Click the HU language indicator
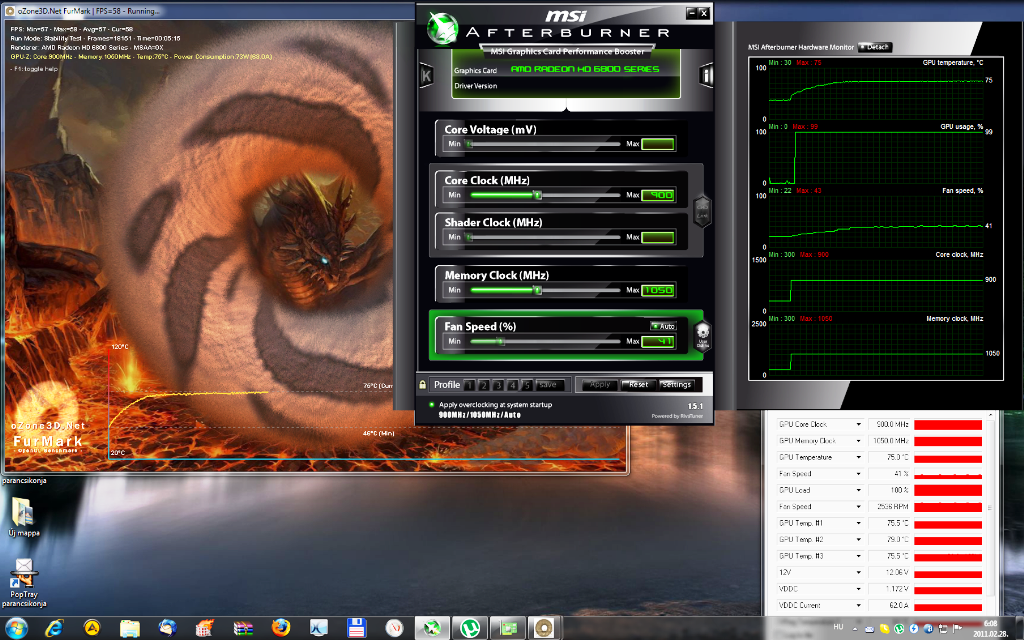This screenshot has height=640, width=1024. point(839,627)
